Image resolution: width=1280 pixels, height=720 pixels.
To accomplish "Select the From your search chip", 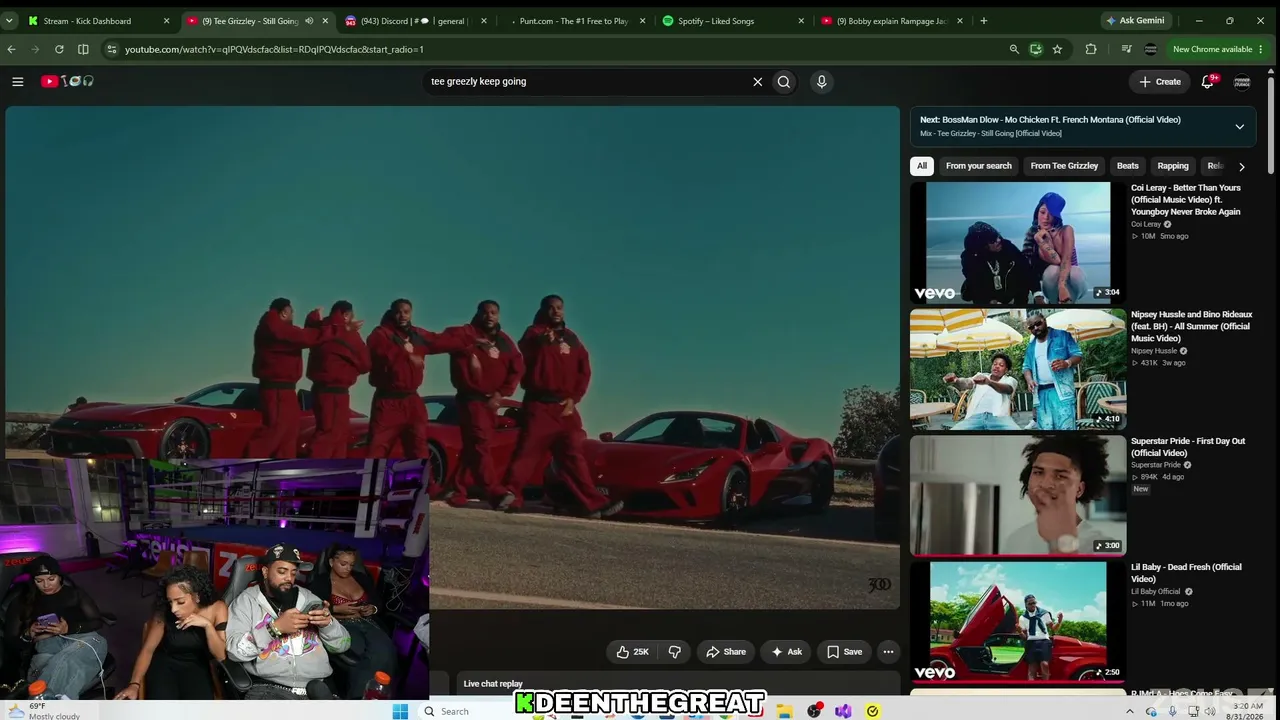I will click(979, 166).
